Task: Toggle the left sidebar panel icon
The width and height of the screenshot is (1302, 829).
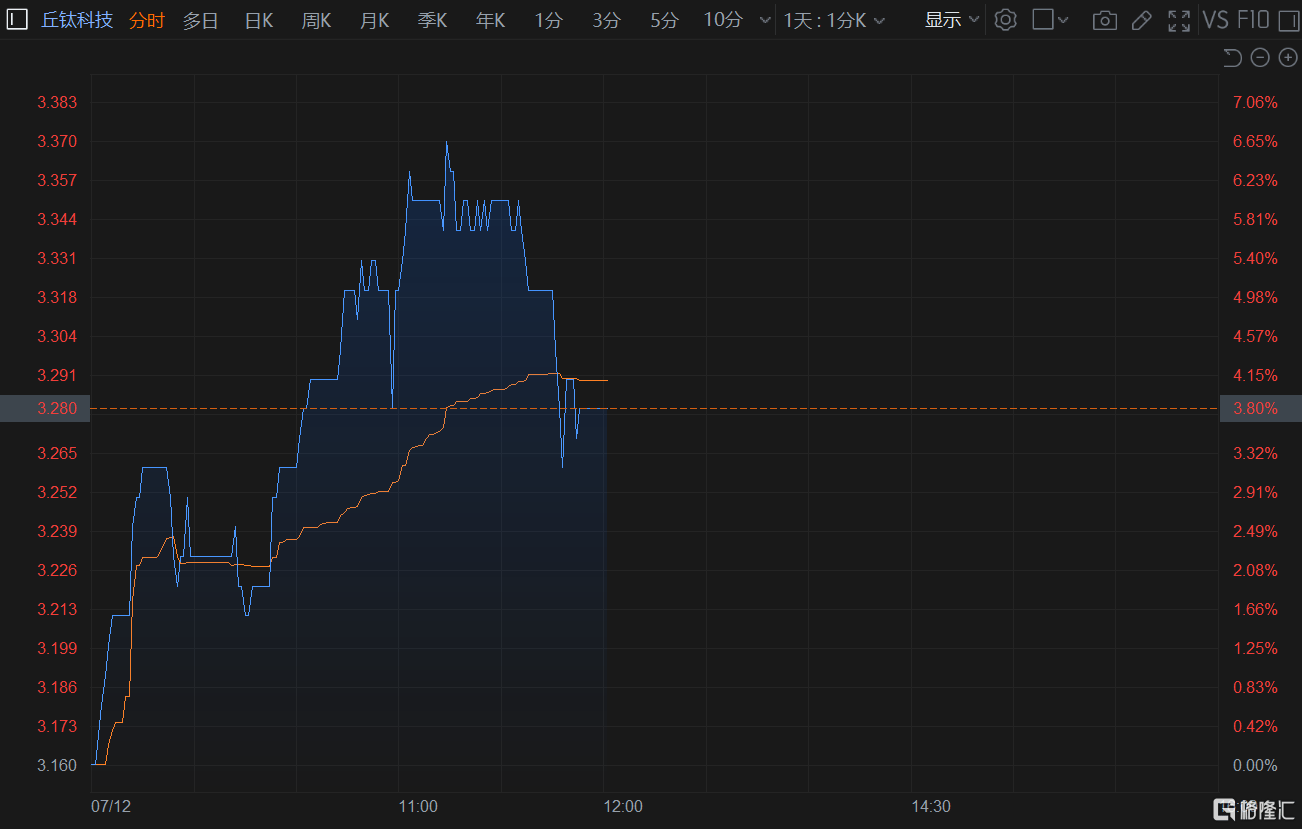Action: pyautogui.click(x=17, y=19)
